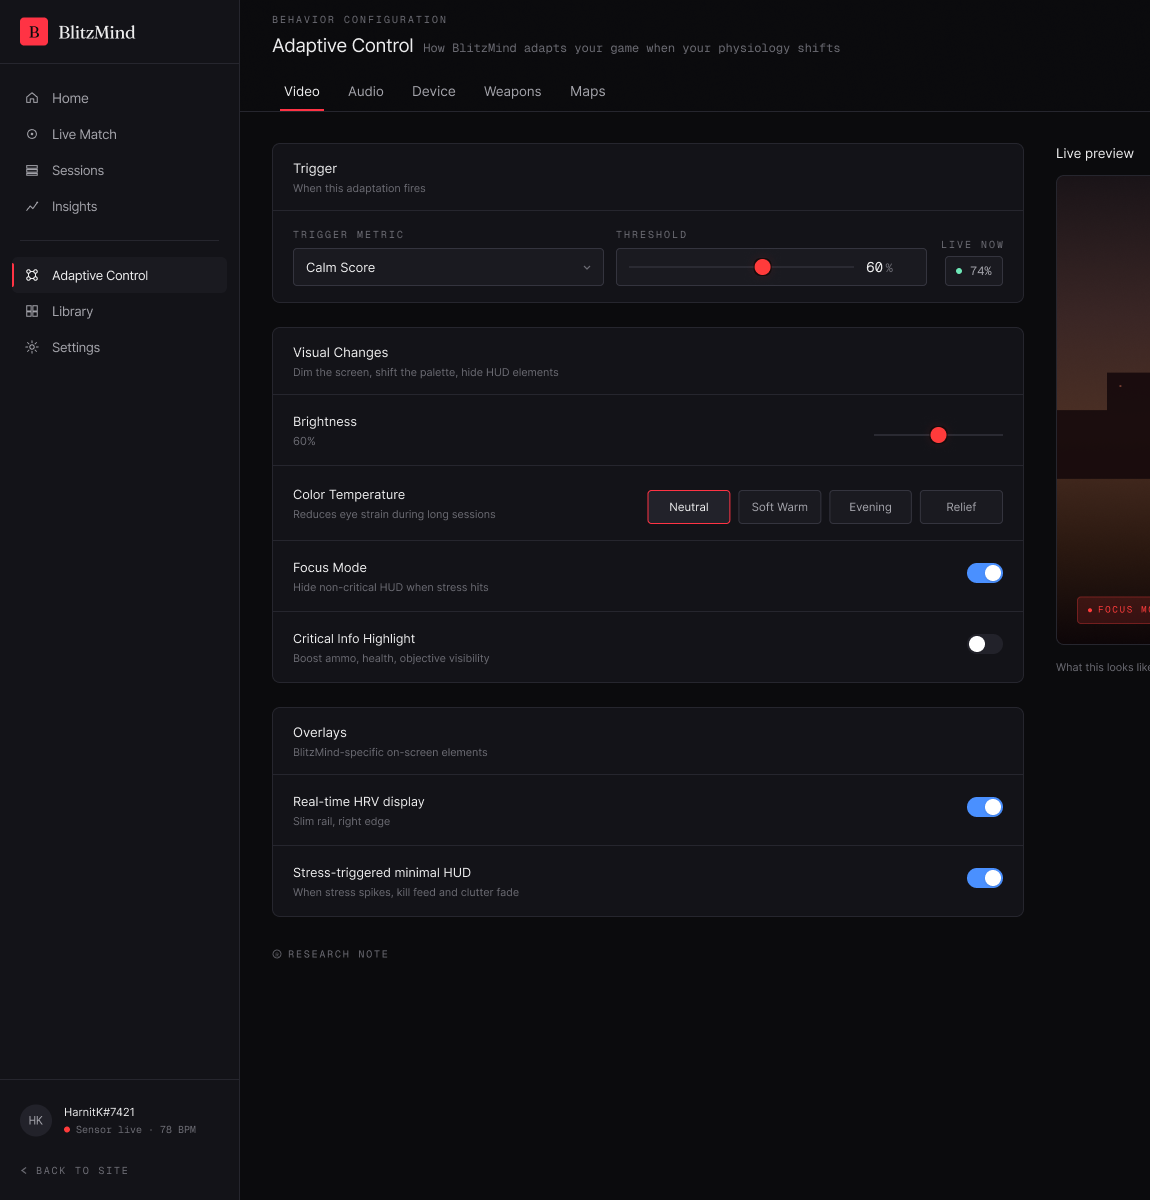Image resolution: width=1150 pixels, height=1200 pixels.
Task: Switch to the Audio tab
Action: pyautogui.click(x=366, y=91)
